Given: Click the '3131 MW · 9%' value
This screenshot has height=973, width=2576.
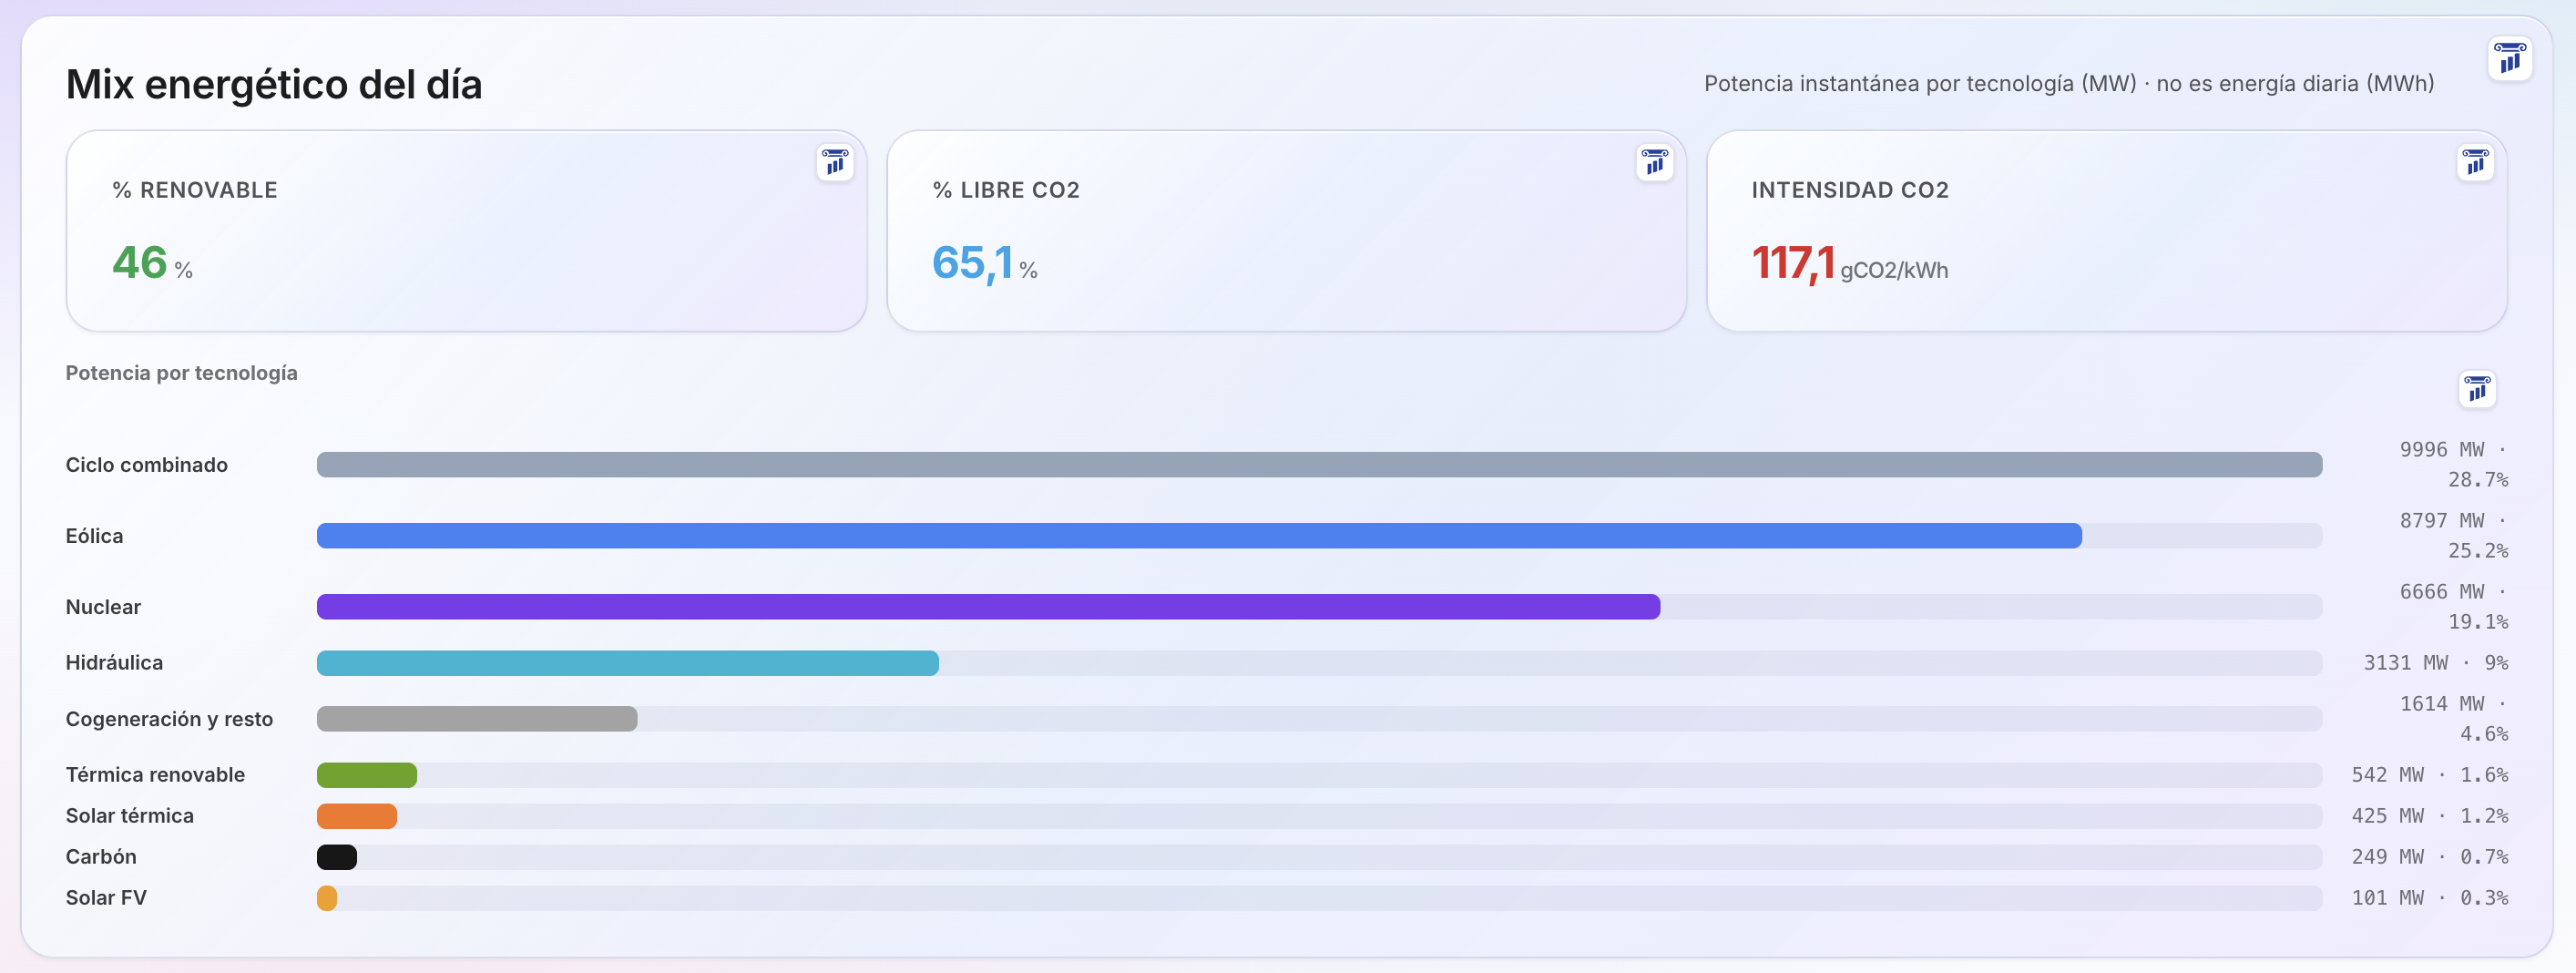Looking at the screenshot, I should 2436,663.
